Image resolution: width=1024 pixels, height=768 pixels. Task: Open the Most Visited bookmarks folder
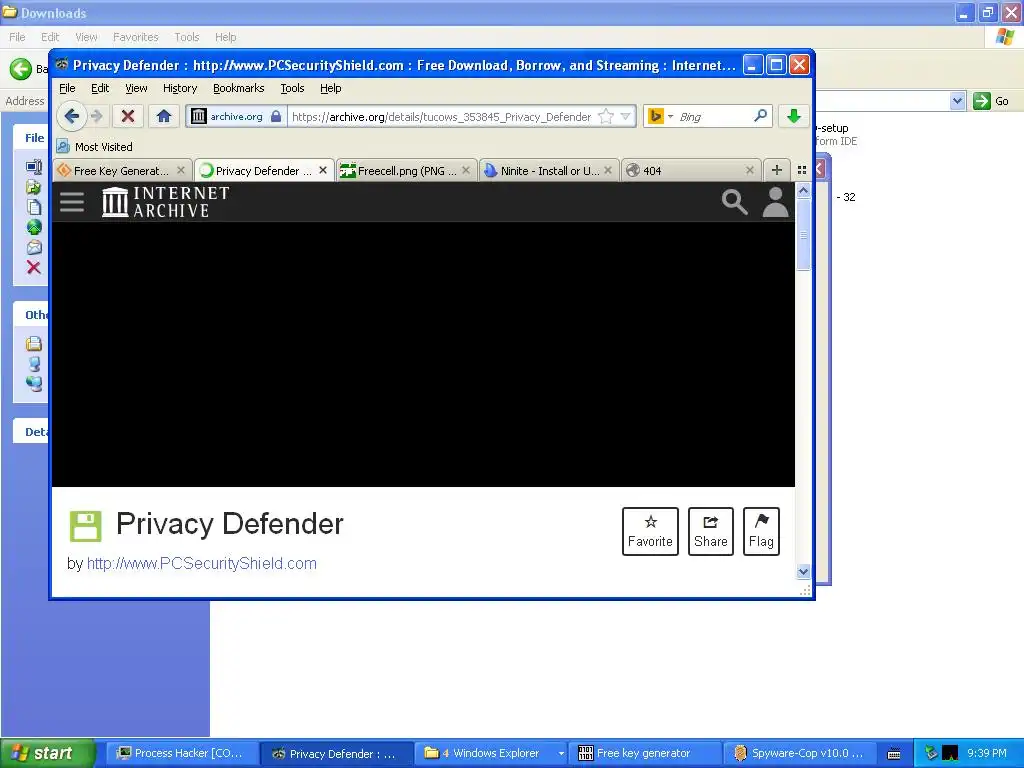95,147
